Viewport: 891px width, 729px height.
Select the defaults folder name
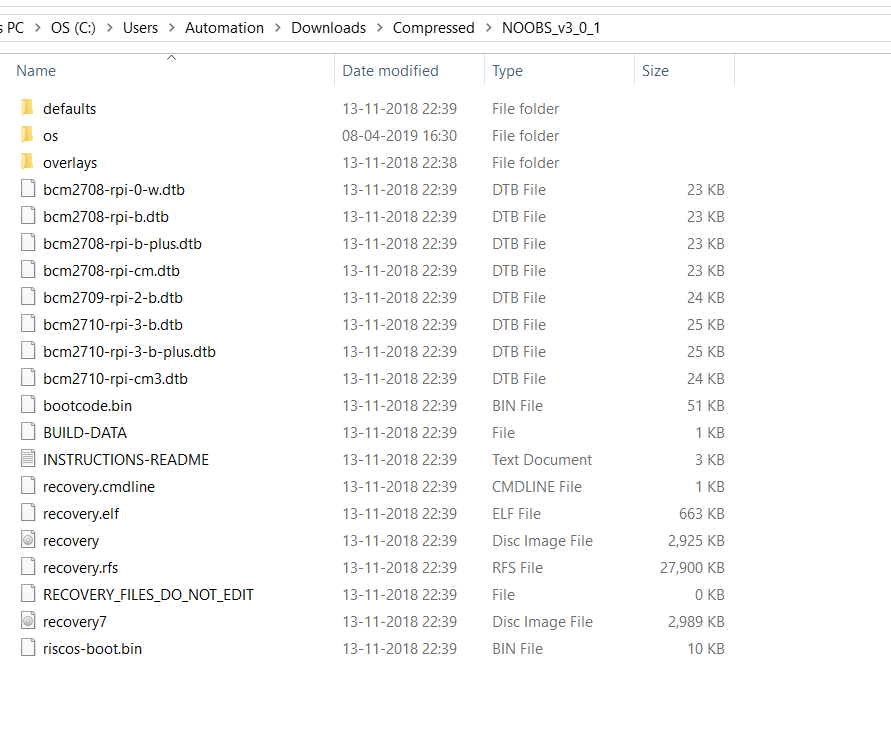[69, 109]
